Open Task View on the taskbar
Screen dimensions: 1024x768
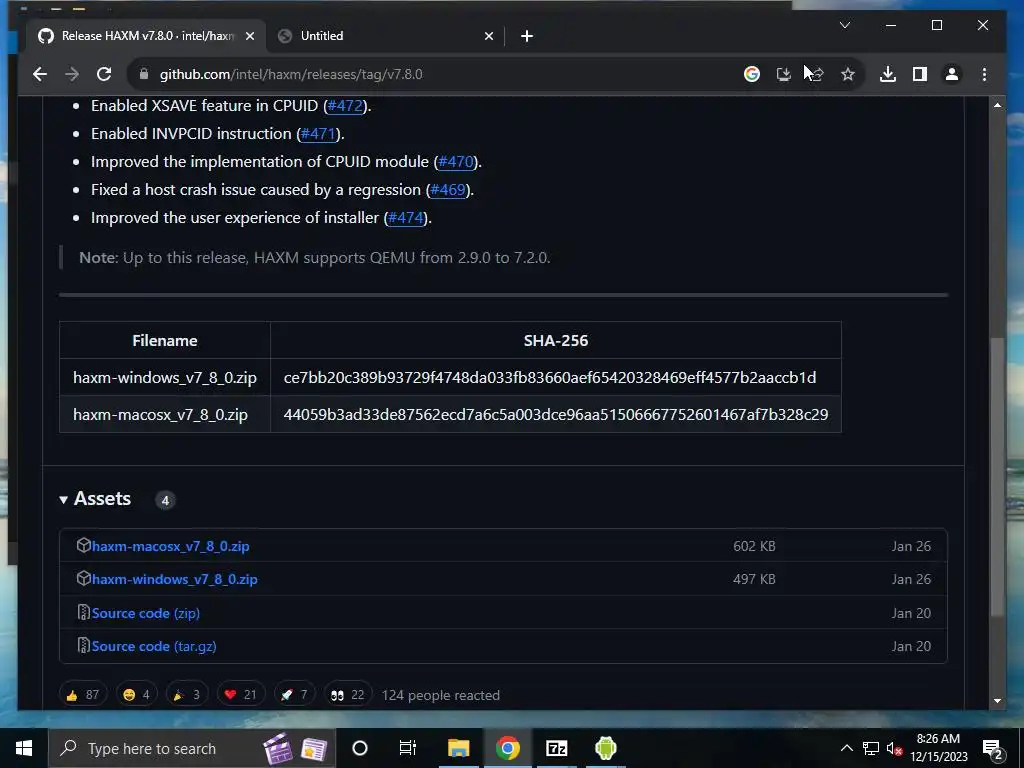pyautogui.click(x=408, y=748)
